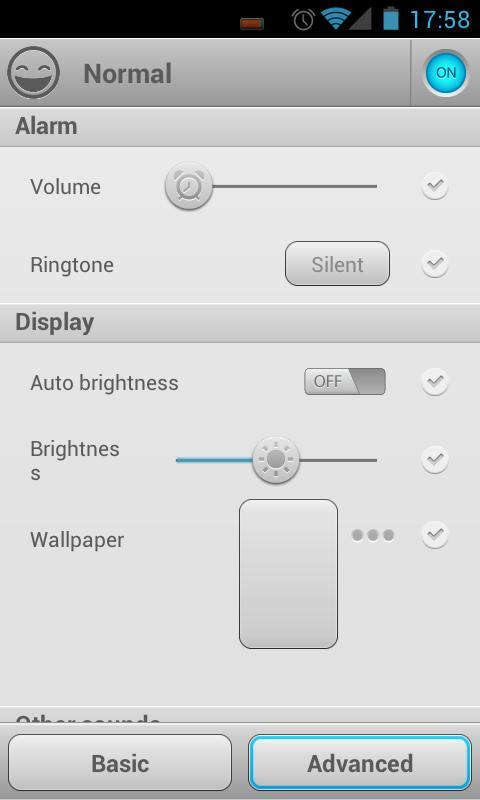This screenshot has width=480, height=800.
Task: Tap the alarm clock status bar icon
Action: [x=303, y=20]
